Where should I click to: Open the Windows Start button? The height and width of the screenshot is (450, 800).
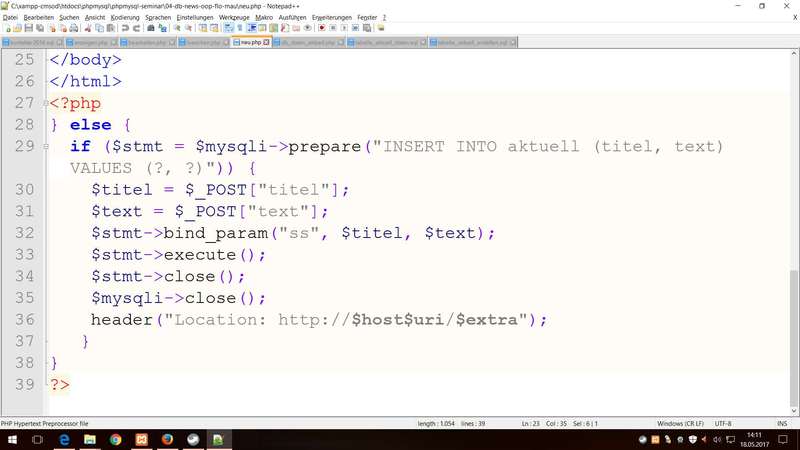(x=12, y=439)
